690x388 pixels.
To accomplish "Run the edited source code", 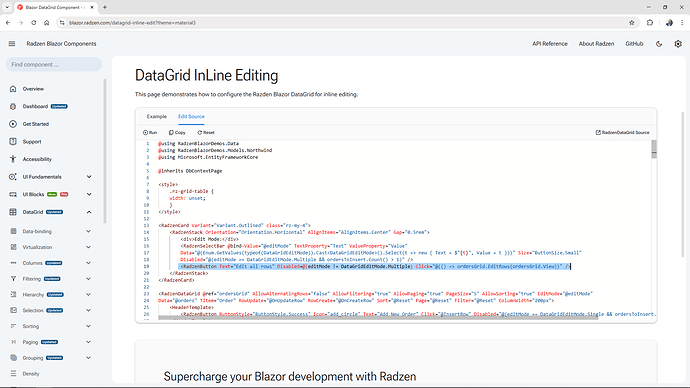I will click(x=150, y=132).
